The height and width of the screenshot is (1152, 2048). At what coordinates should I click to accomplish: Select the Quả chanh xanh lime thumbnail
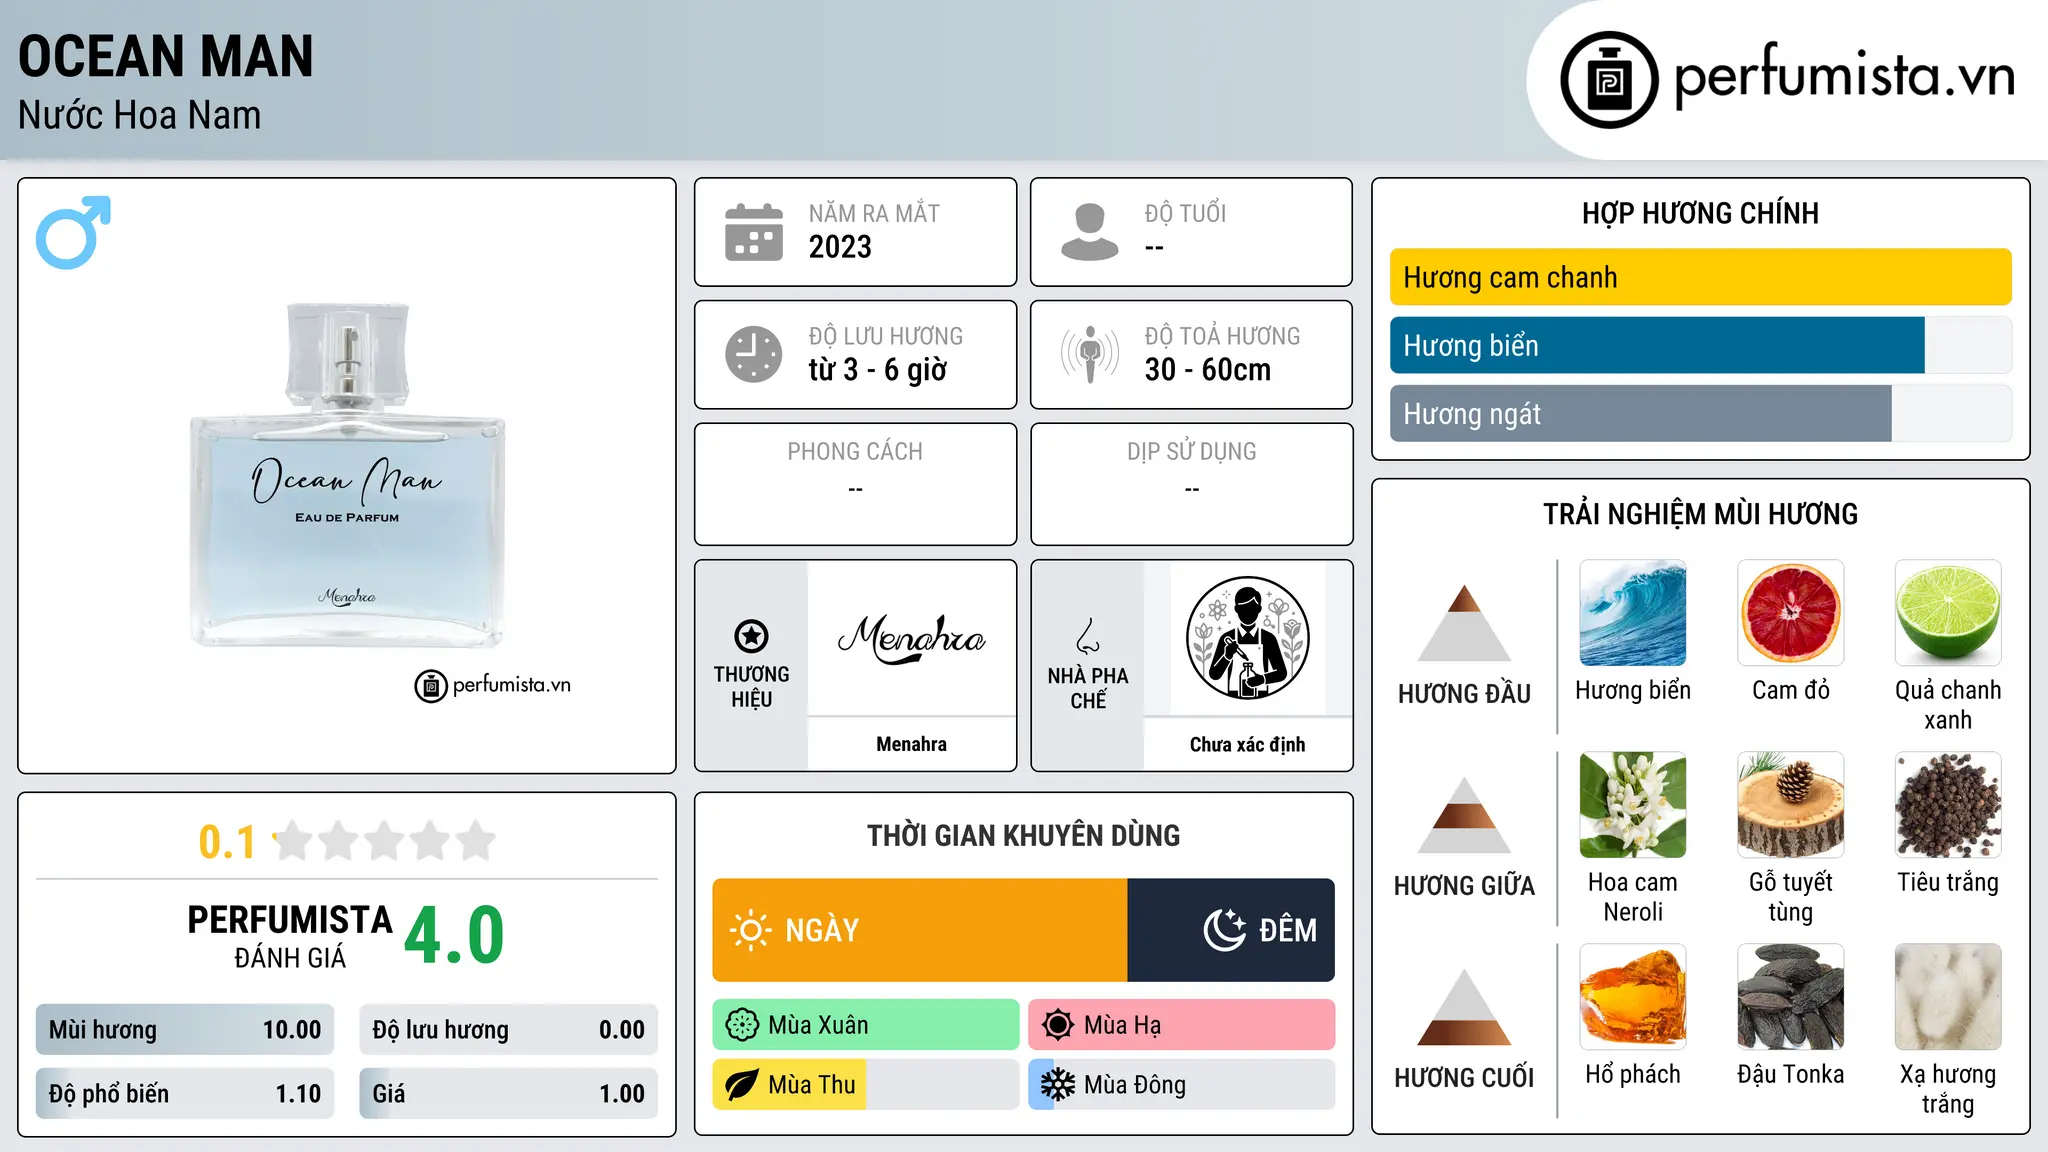point(1948,613)
